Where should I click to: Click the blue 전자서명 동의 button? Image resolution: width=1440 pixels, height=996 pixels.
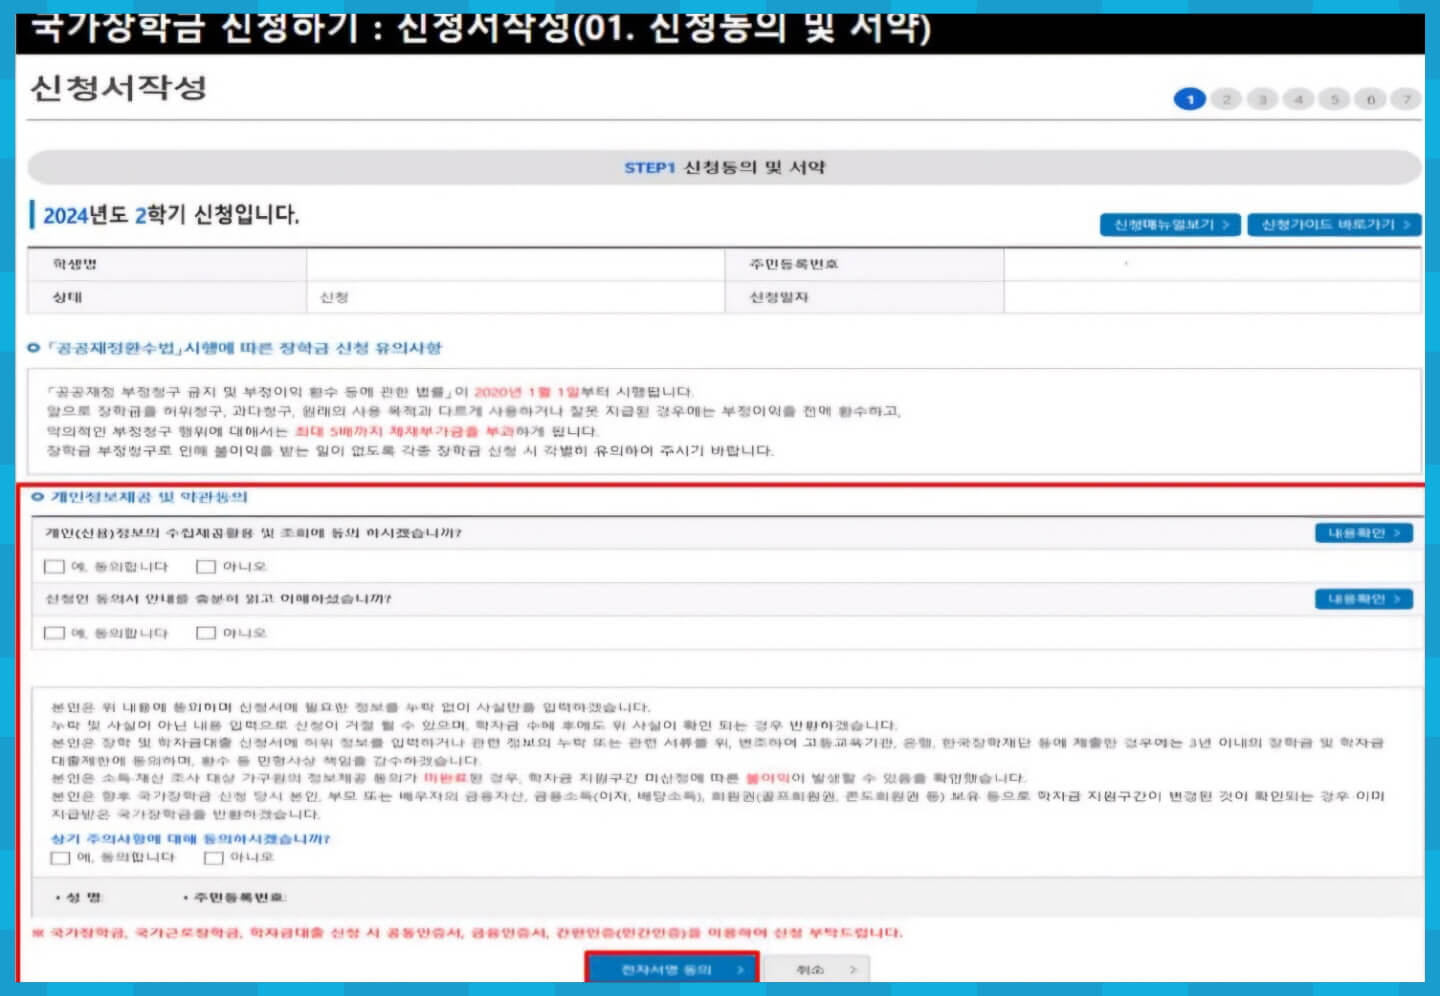(671, 968)
